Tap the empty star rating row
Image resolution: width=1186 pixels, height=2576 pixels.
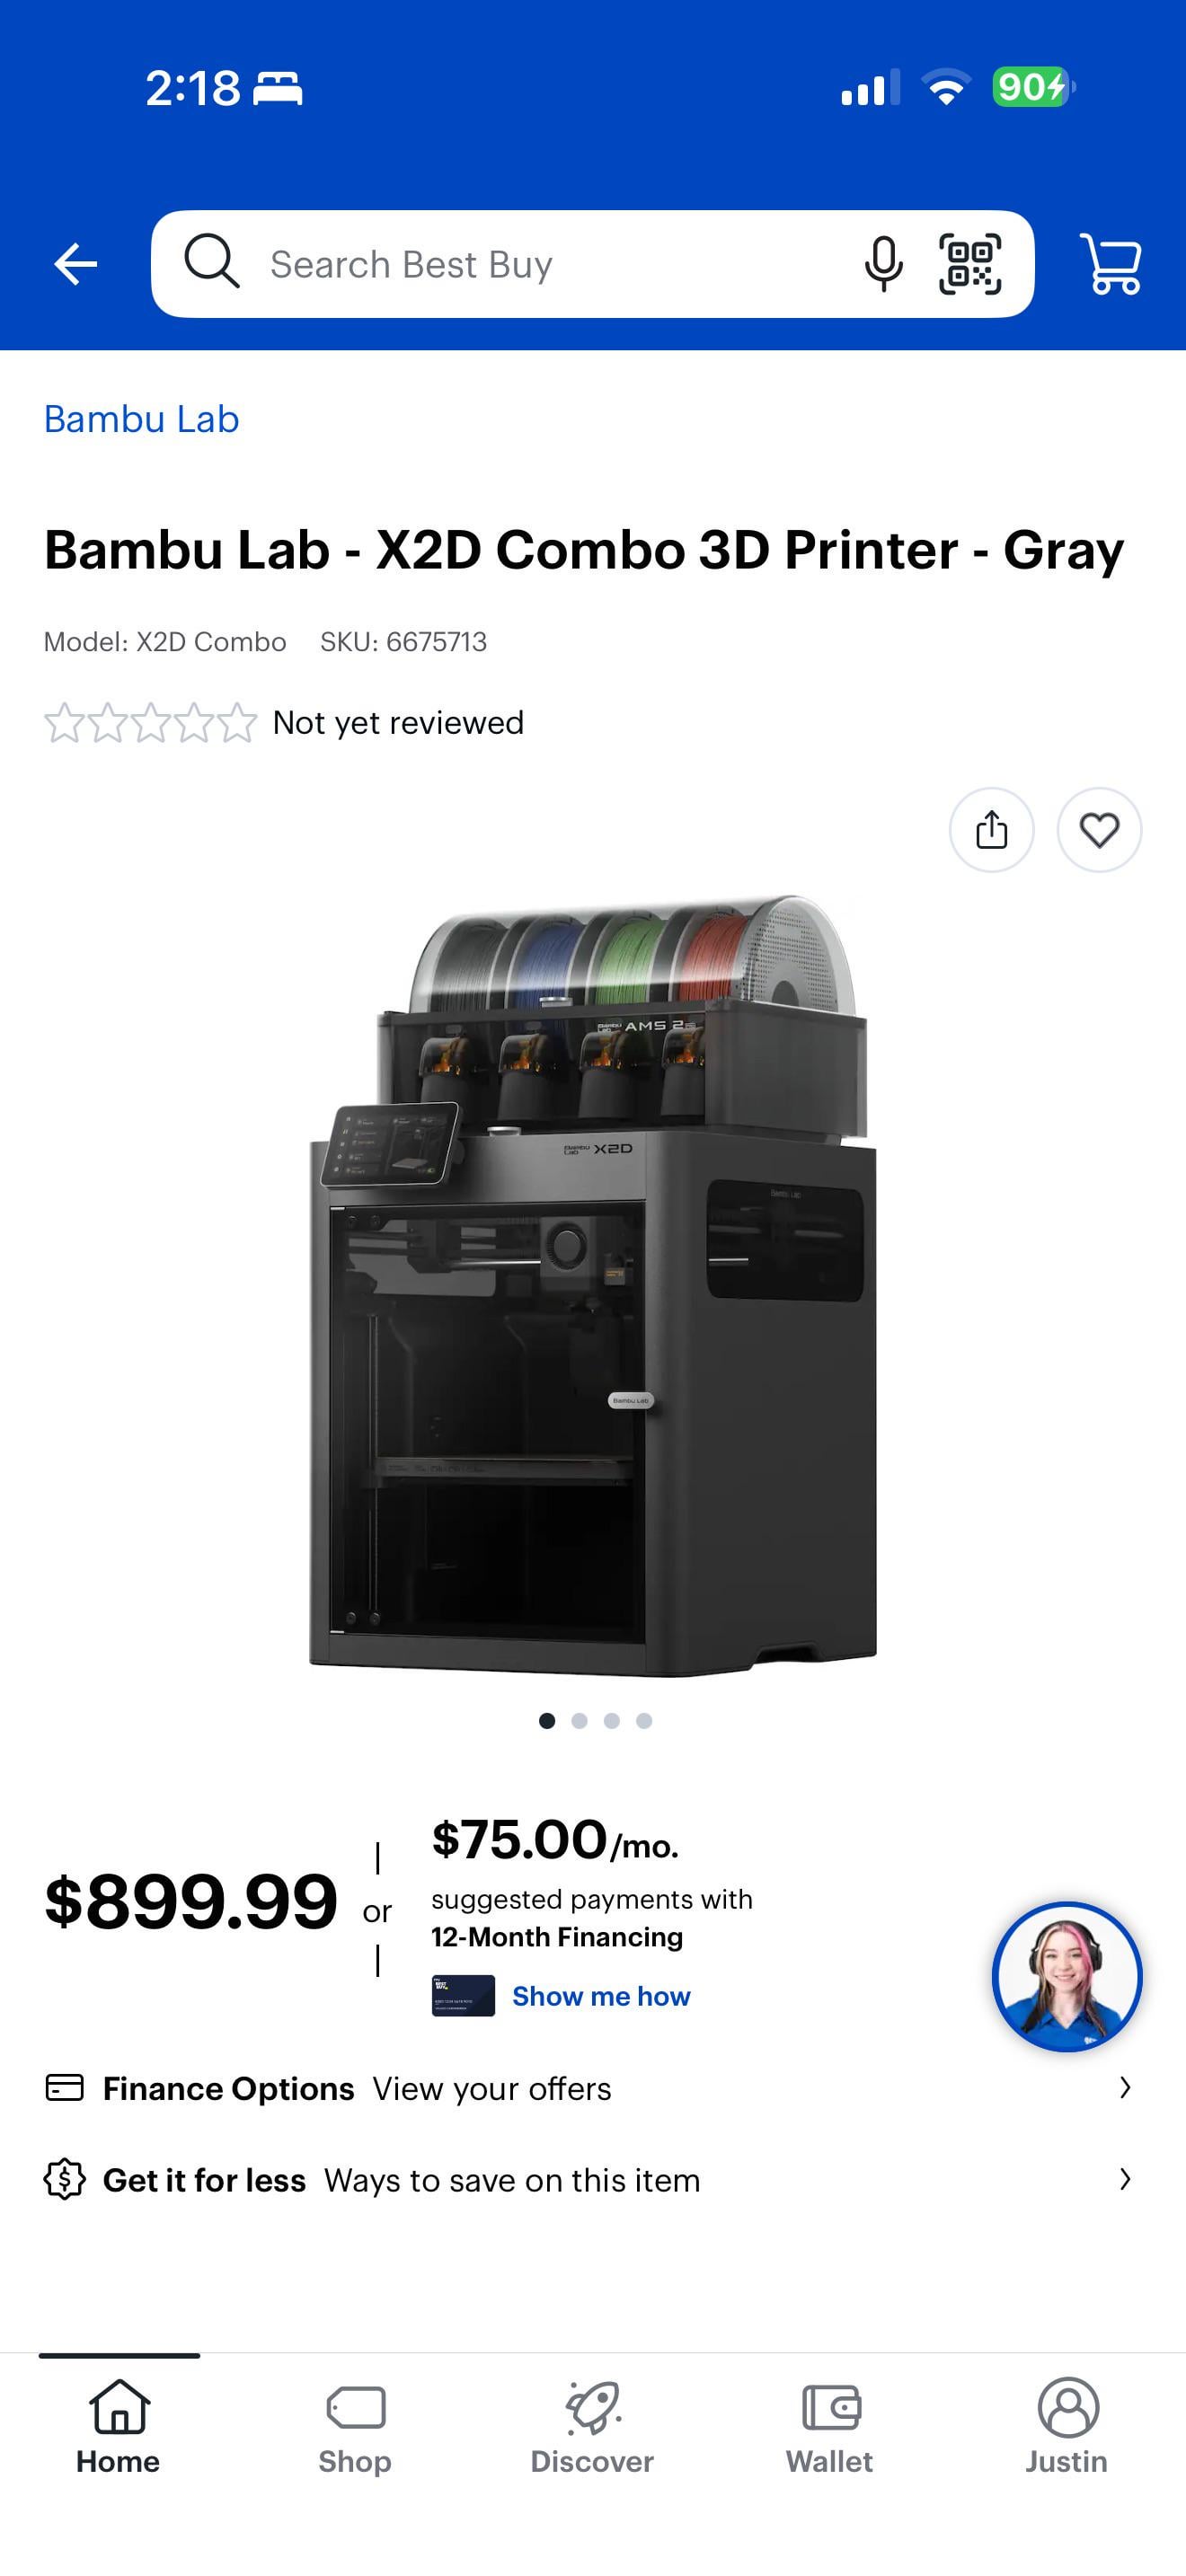coord(150,722)
